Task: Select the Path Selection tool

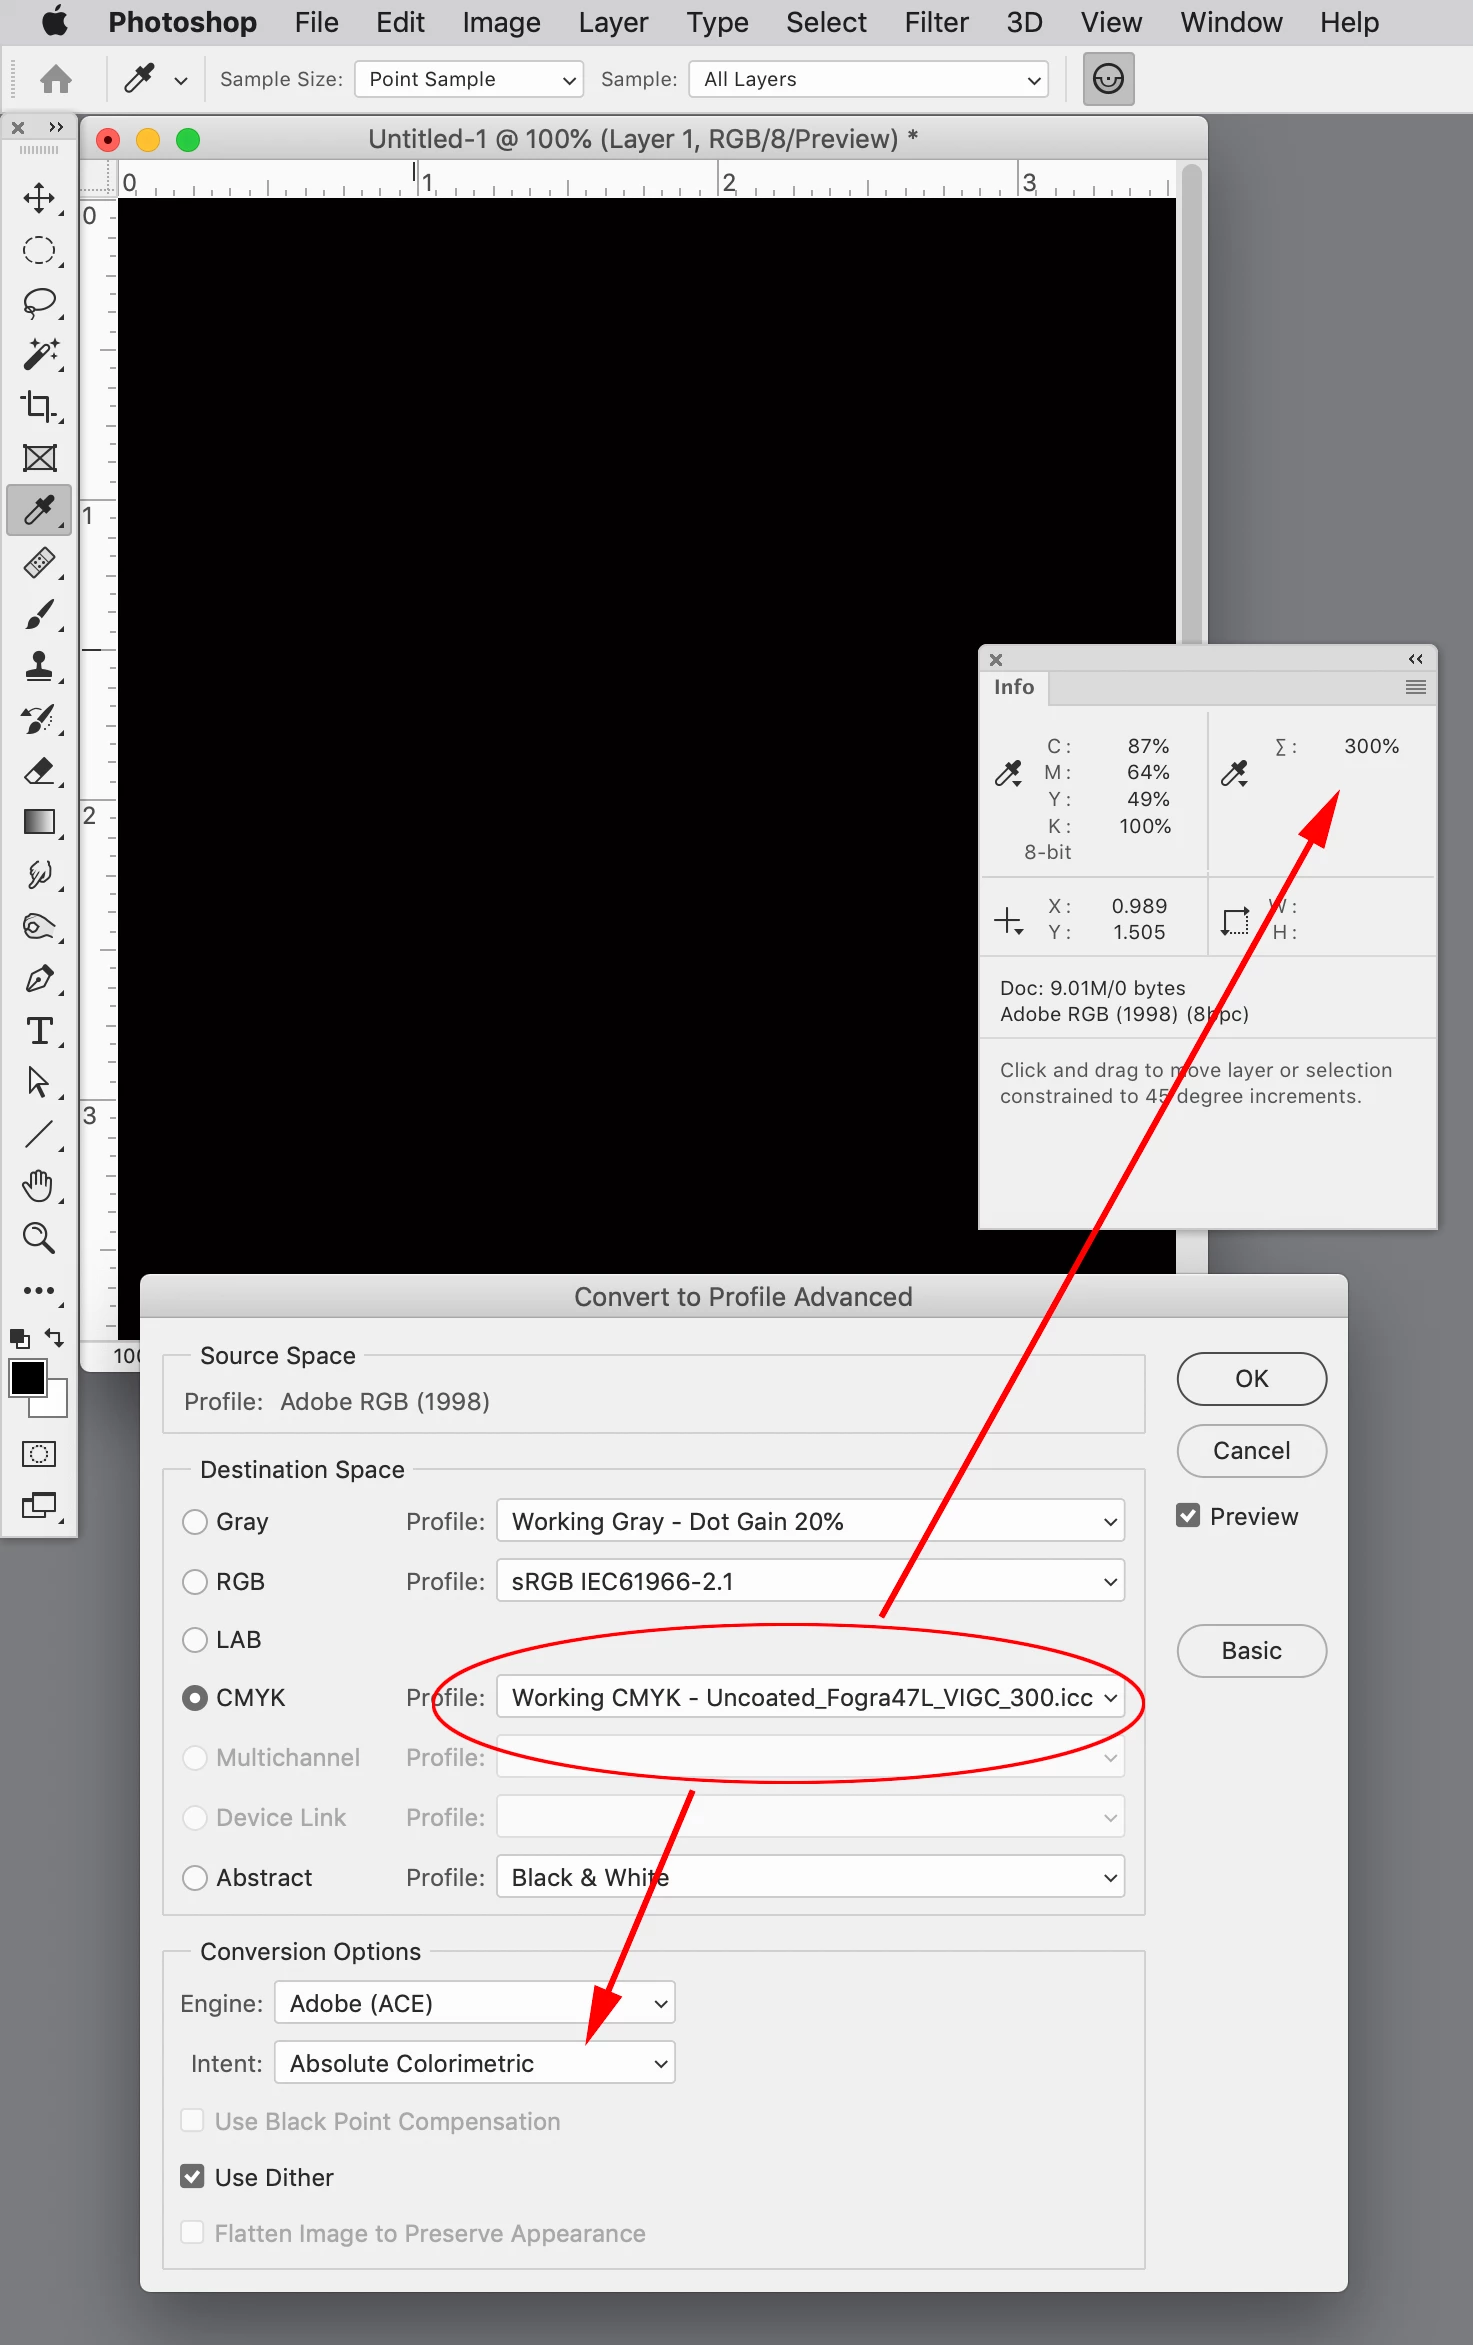Action: coord(39,1082)
